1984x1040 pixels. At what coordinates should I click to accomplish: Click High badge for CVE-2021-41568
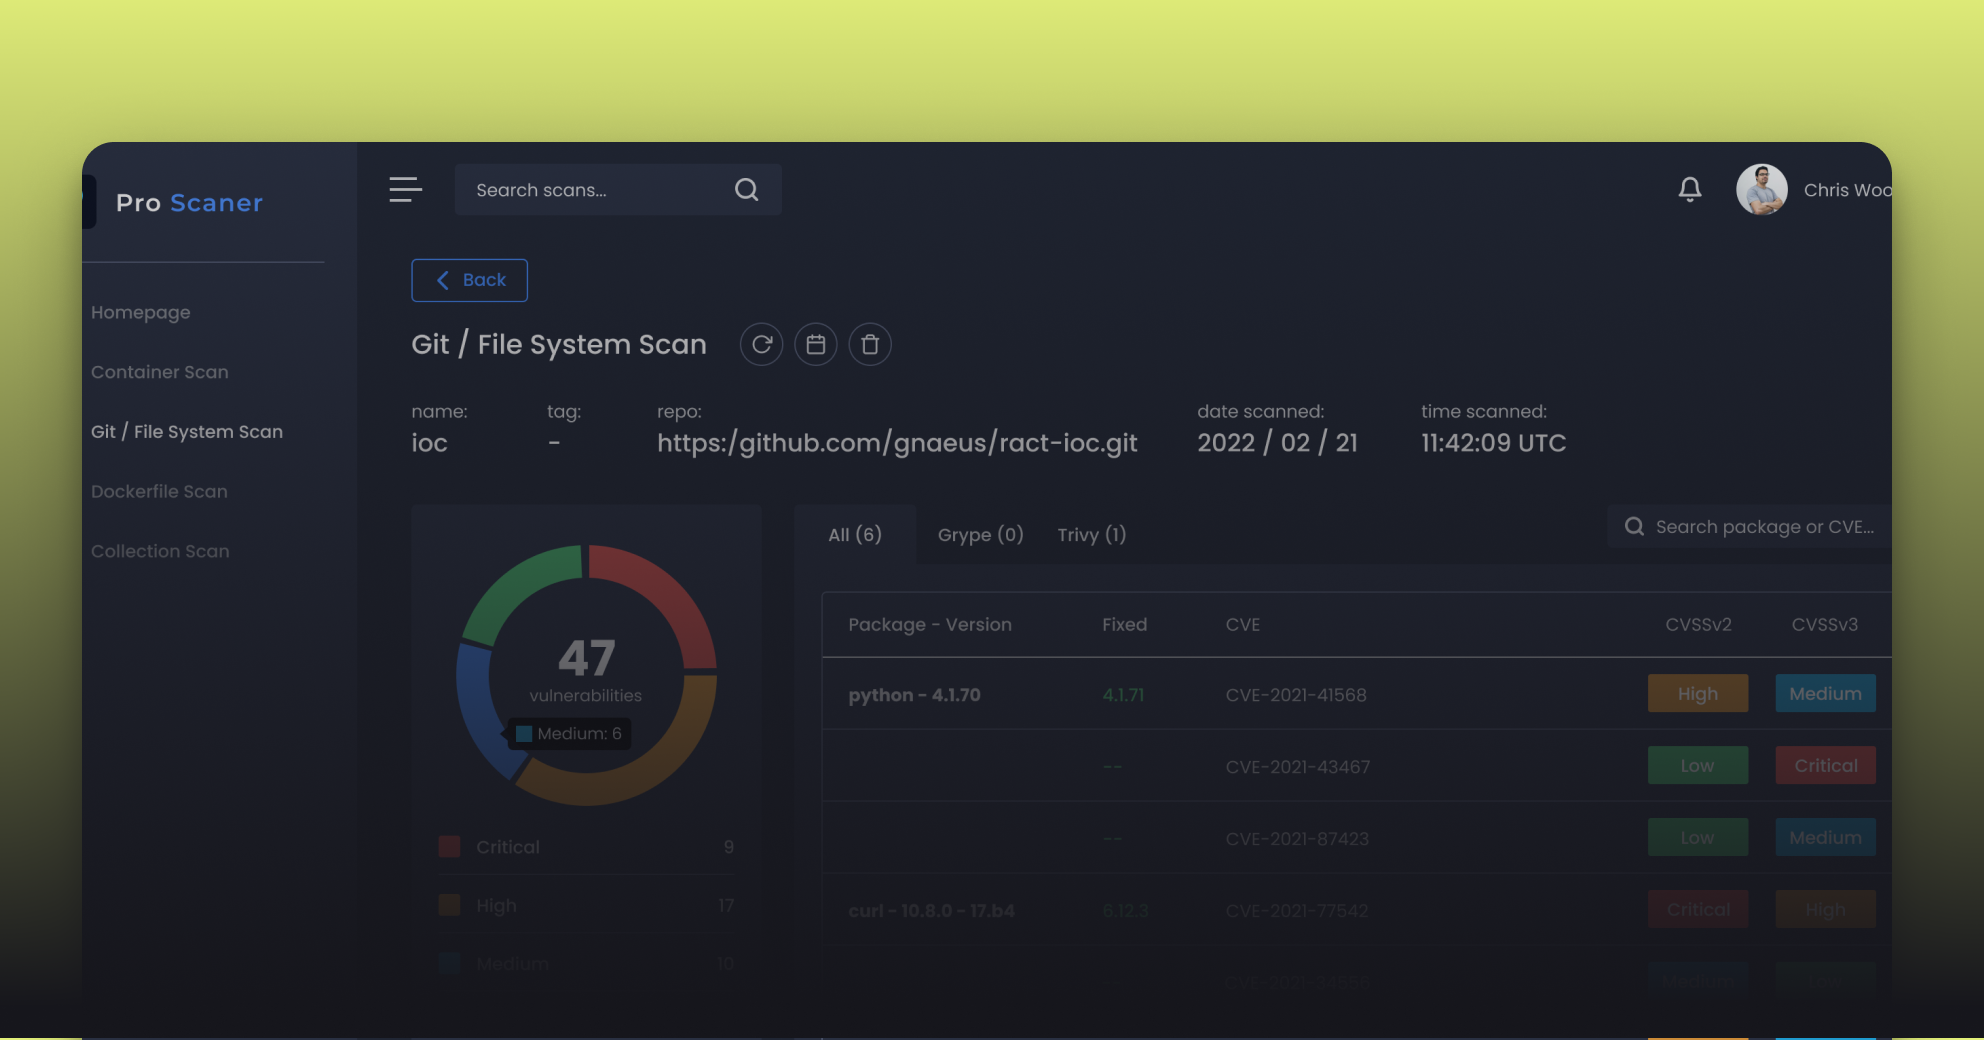(x=1698, y=693)
